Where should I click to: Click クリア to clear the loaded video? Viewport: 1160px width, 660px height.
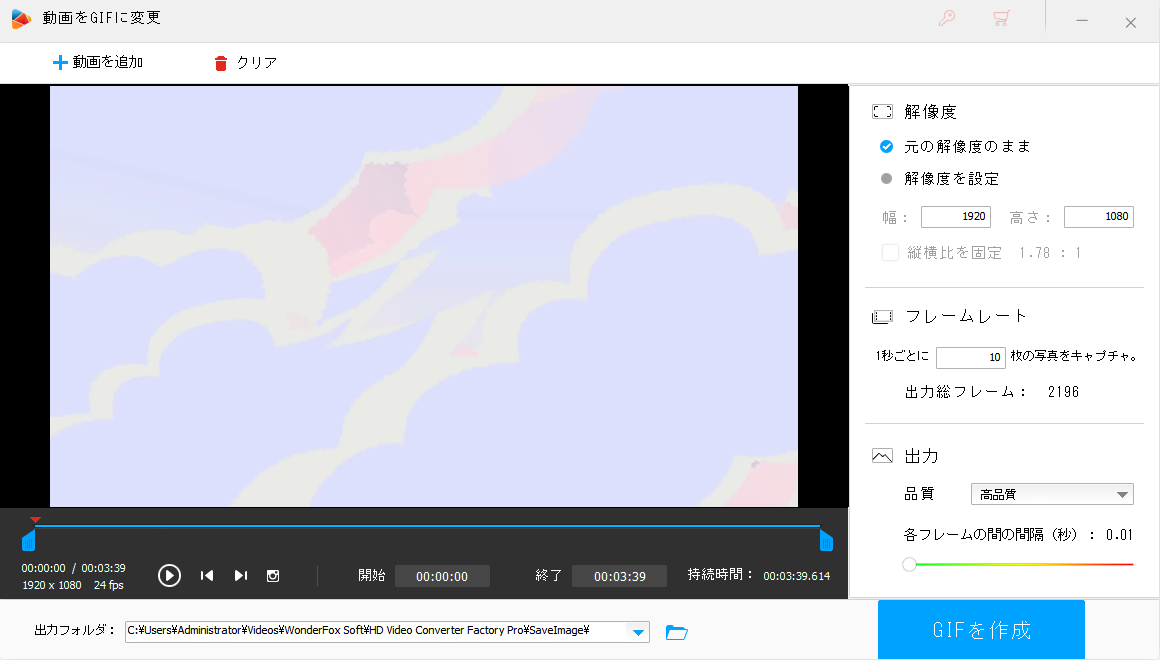(x=244, y=62)
